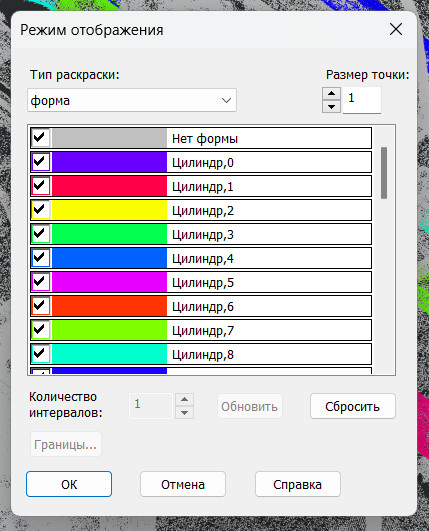The height and width of the screenshot is (531, 429).
Task: Click the Отмена button
Action: click(183, 484)
